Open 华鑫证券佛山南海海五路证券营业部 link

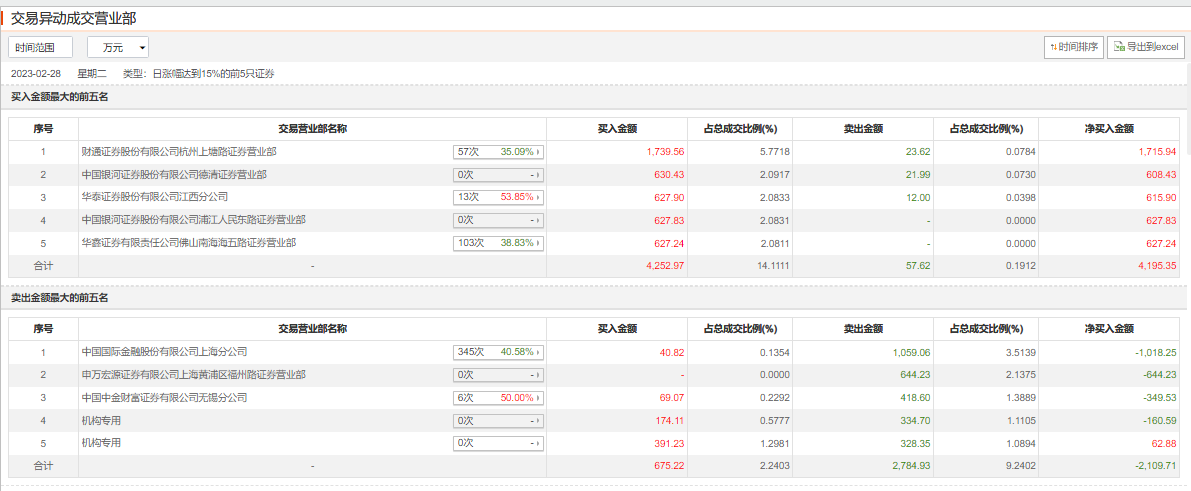[188, 242]
